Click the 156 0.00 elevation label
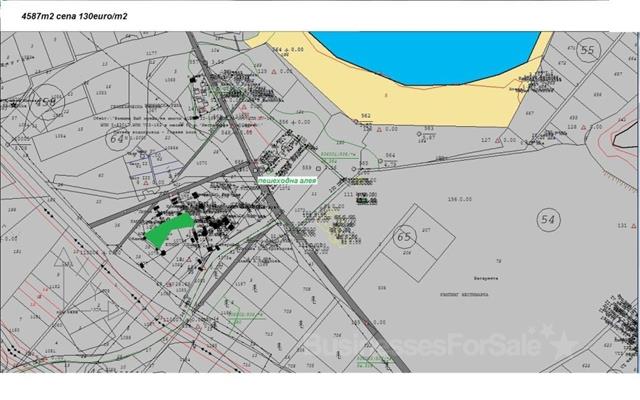Image resolution: width=640 pixels, height=400 pixels. click(x=459, y=198)
